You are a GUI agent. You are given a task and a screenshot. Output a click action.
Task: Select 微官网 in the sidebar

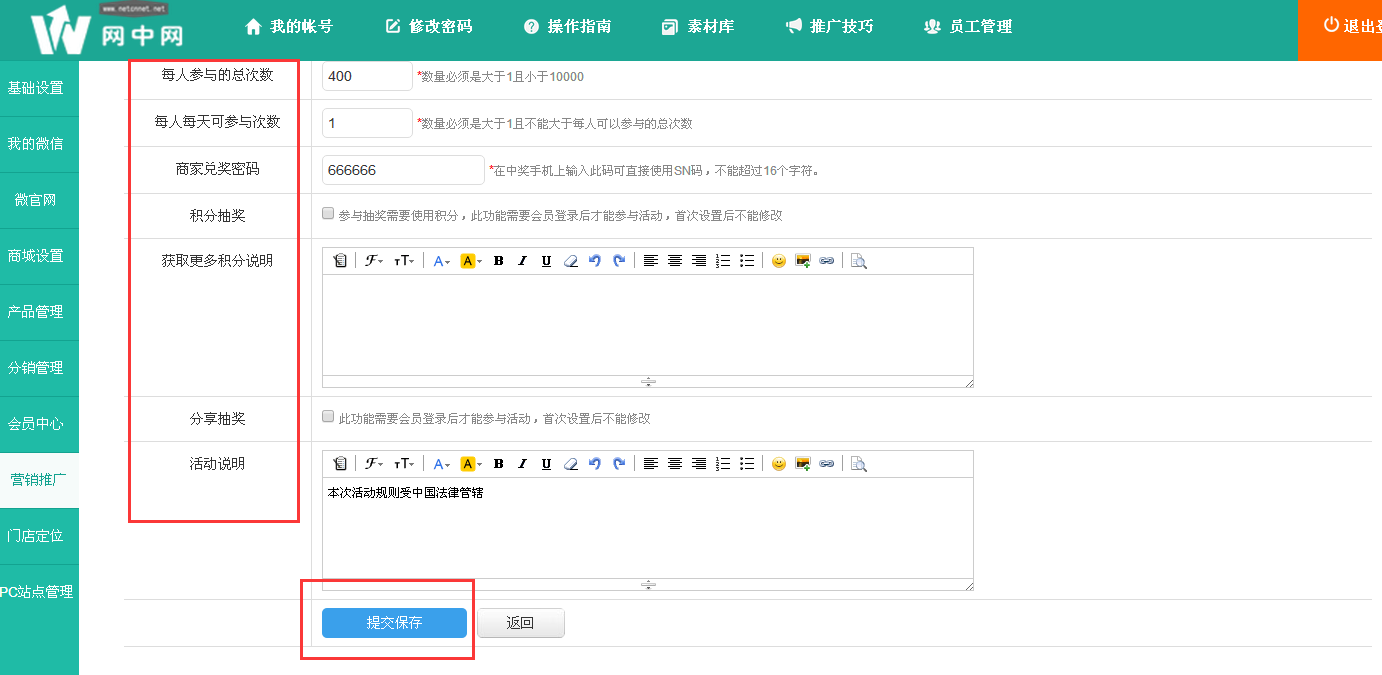(39, 200)
